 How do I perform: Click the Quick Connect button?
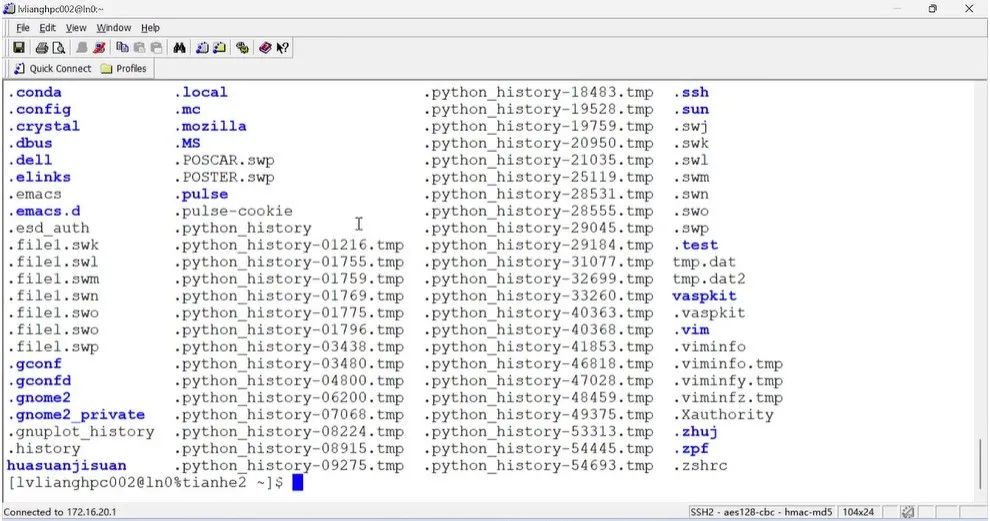pyautogui.click(x=52, y=68)
